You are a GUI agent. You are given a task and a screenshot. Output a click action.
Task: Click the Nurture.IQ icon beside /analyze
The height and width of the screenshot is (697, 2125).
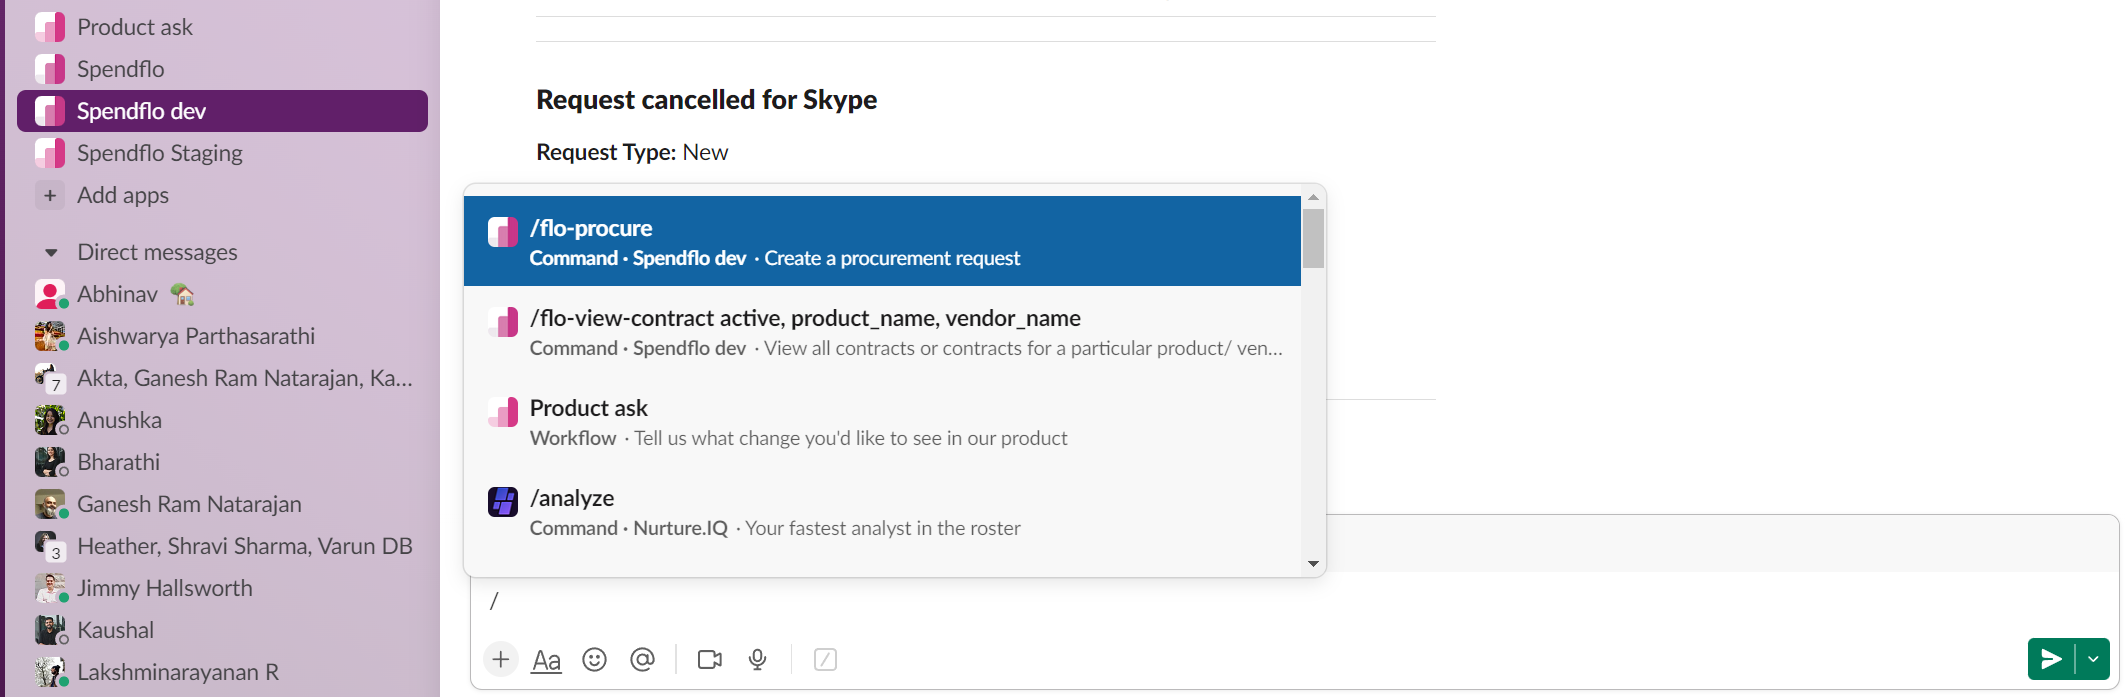(503, 502)
